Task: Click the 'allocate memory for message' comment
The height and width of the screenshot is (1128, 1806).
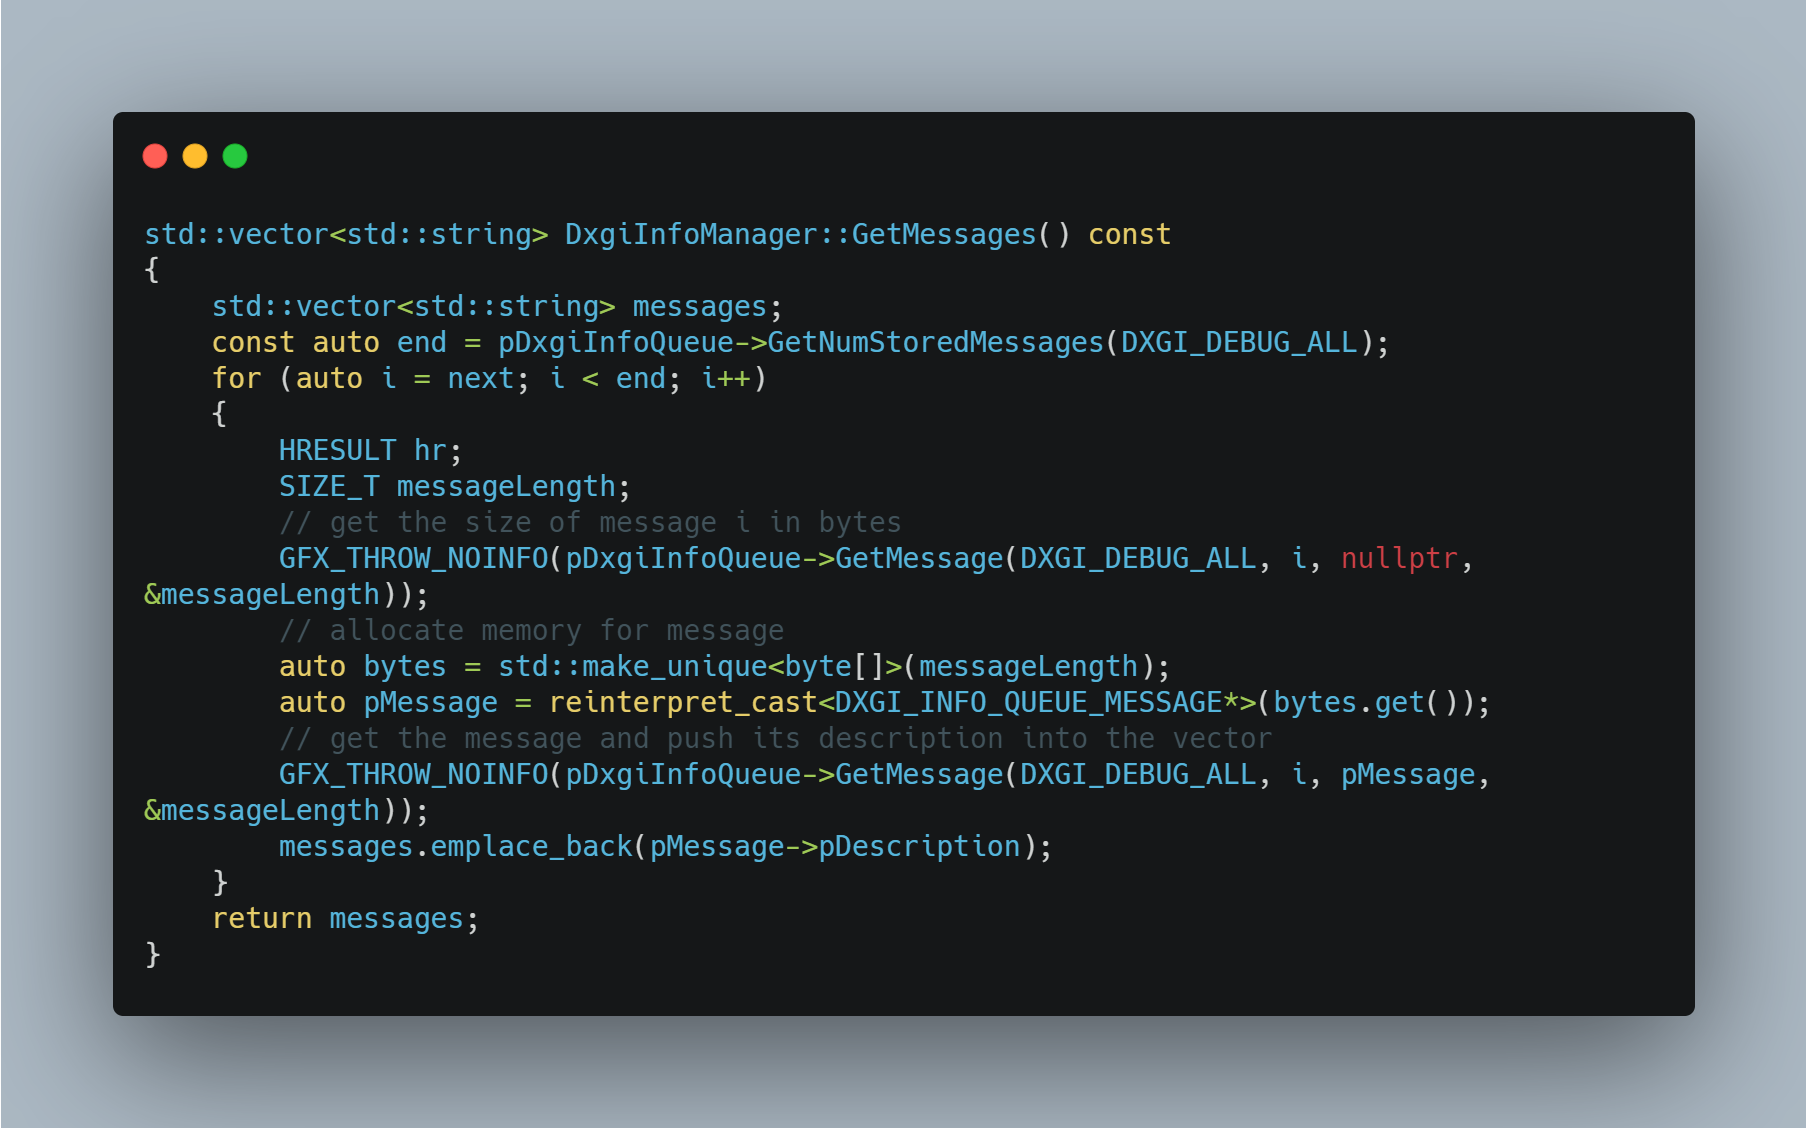Action: click(531, 630)
